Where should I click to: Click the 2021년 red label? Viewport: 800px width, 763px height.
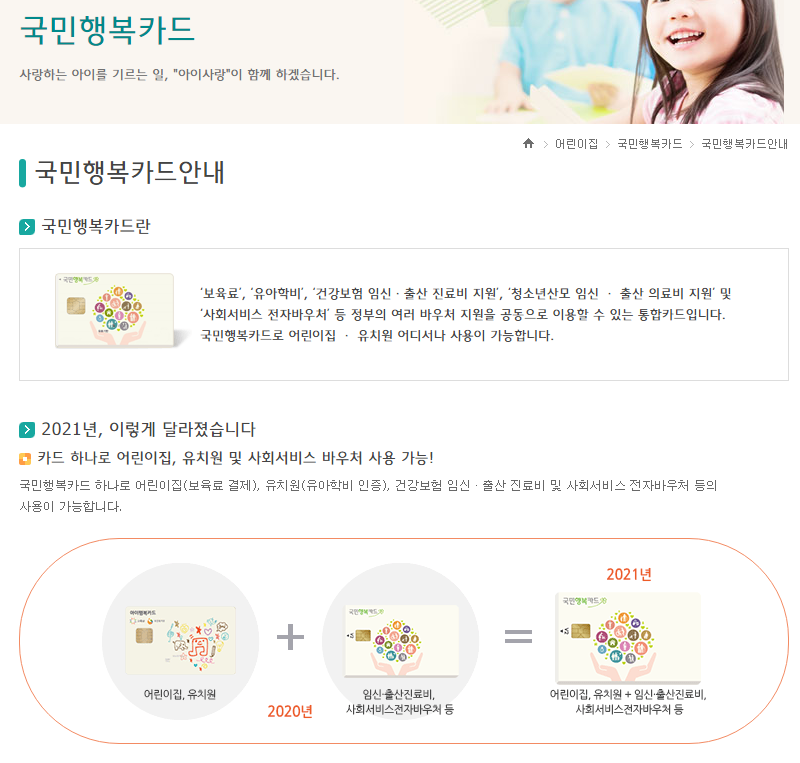pos(629,575)
